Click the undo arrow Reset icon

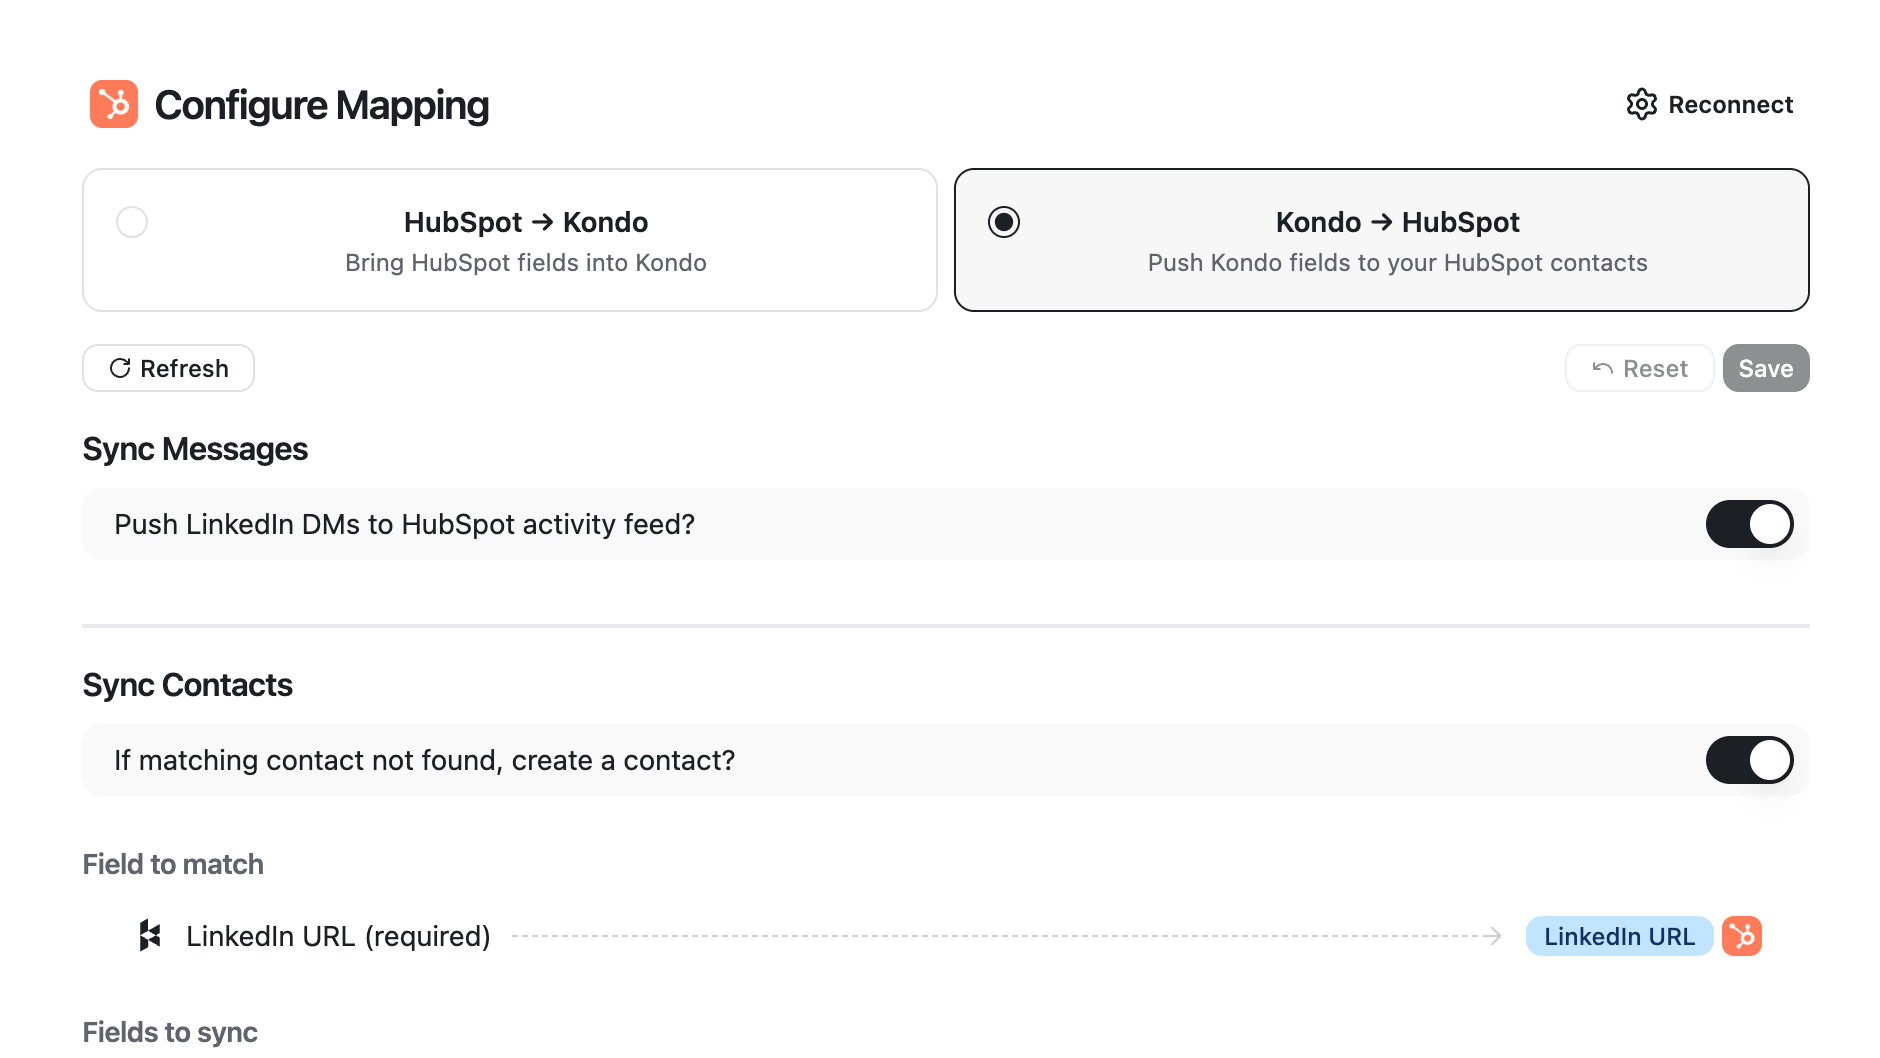tap(1602, 368)
